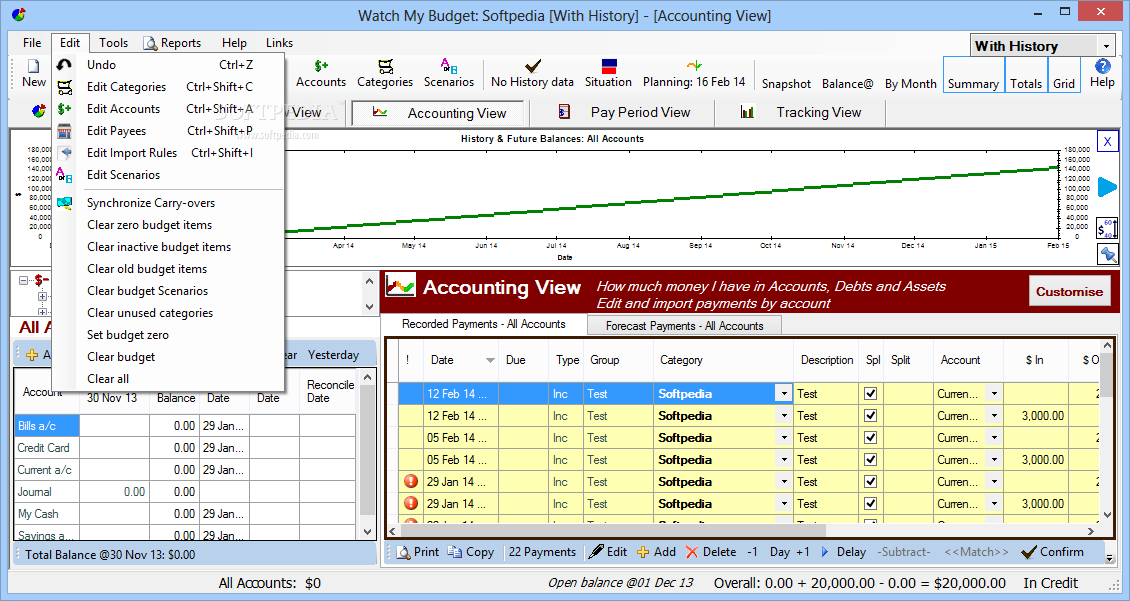This screenshot has width=1130, height=601.
Task: Toggle Spl checkbox in highlighted 12 Feb 14 row
Action: point(871,393)
